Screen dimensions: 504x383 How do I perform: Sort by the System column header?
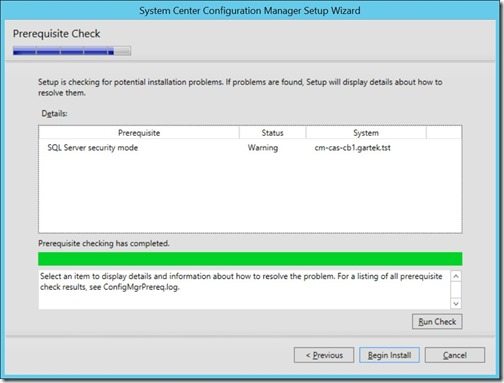[x=366, y=133]
